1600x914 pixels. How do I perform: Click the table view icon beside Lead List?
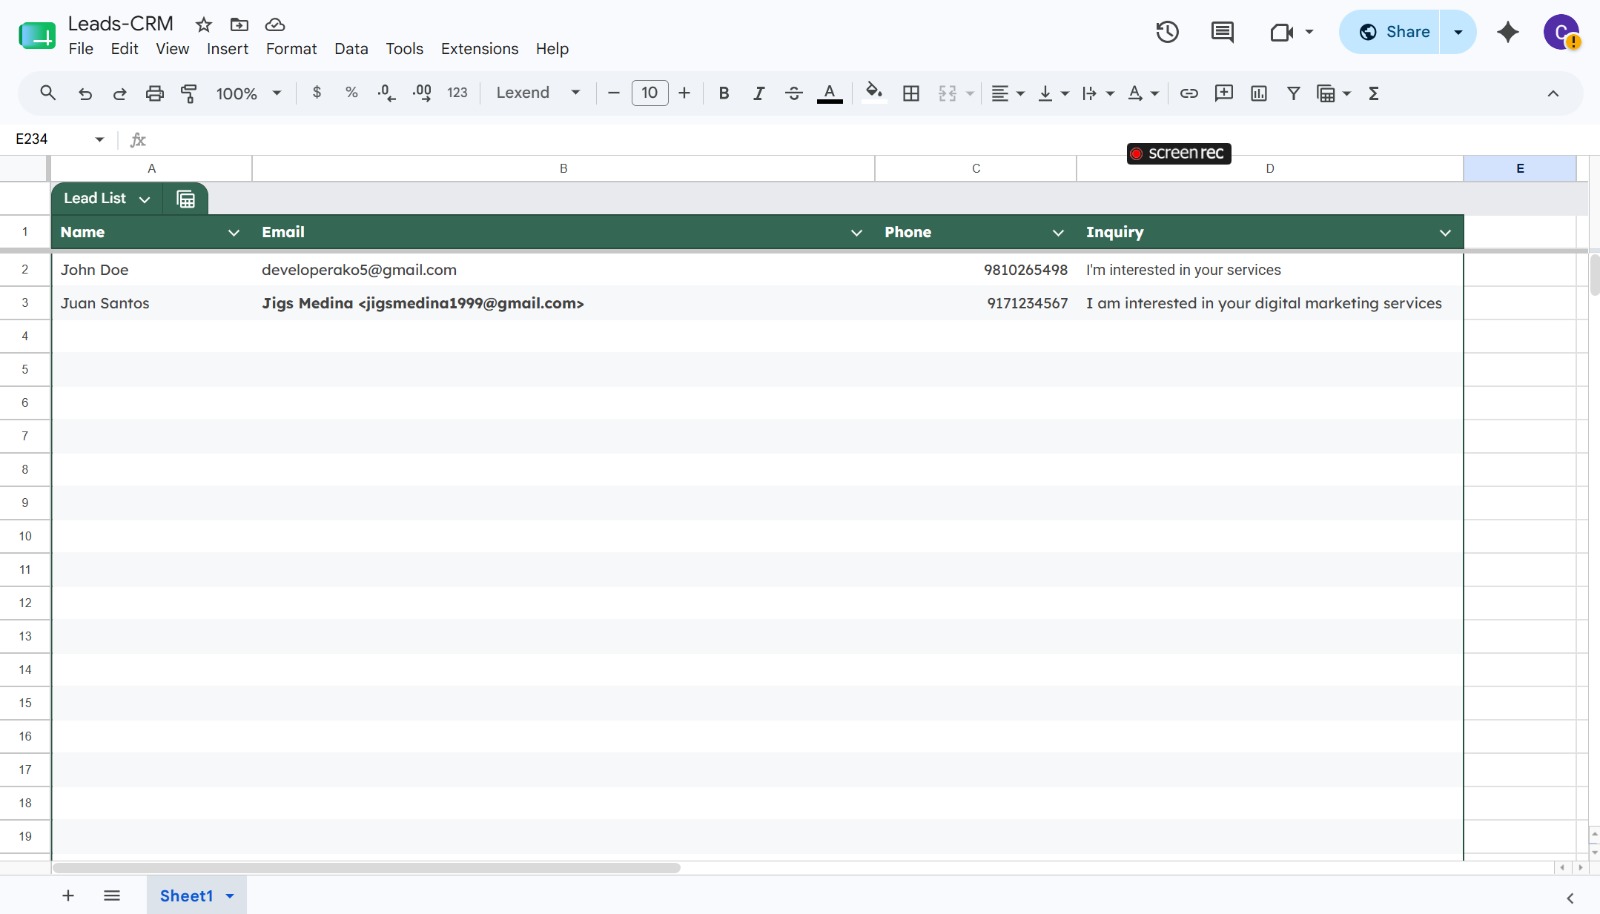(185, 198)
